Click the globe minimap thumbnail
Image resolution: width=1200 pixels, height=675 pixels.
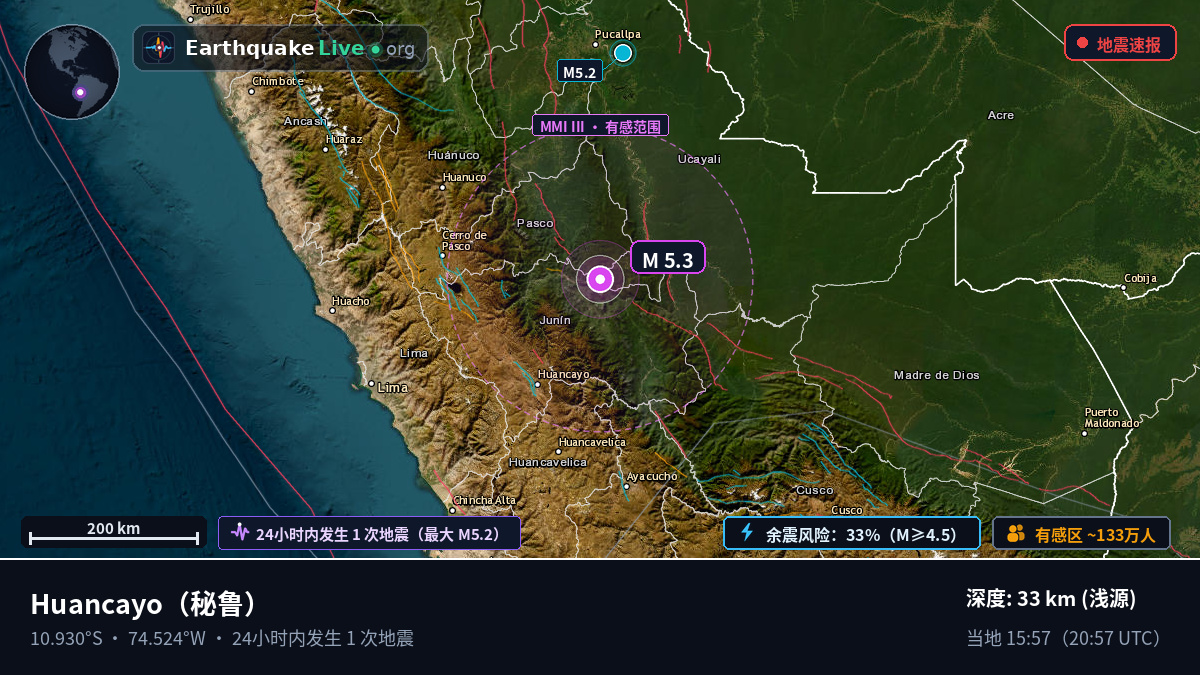point(72,72)
